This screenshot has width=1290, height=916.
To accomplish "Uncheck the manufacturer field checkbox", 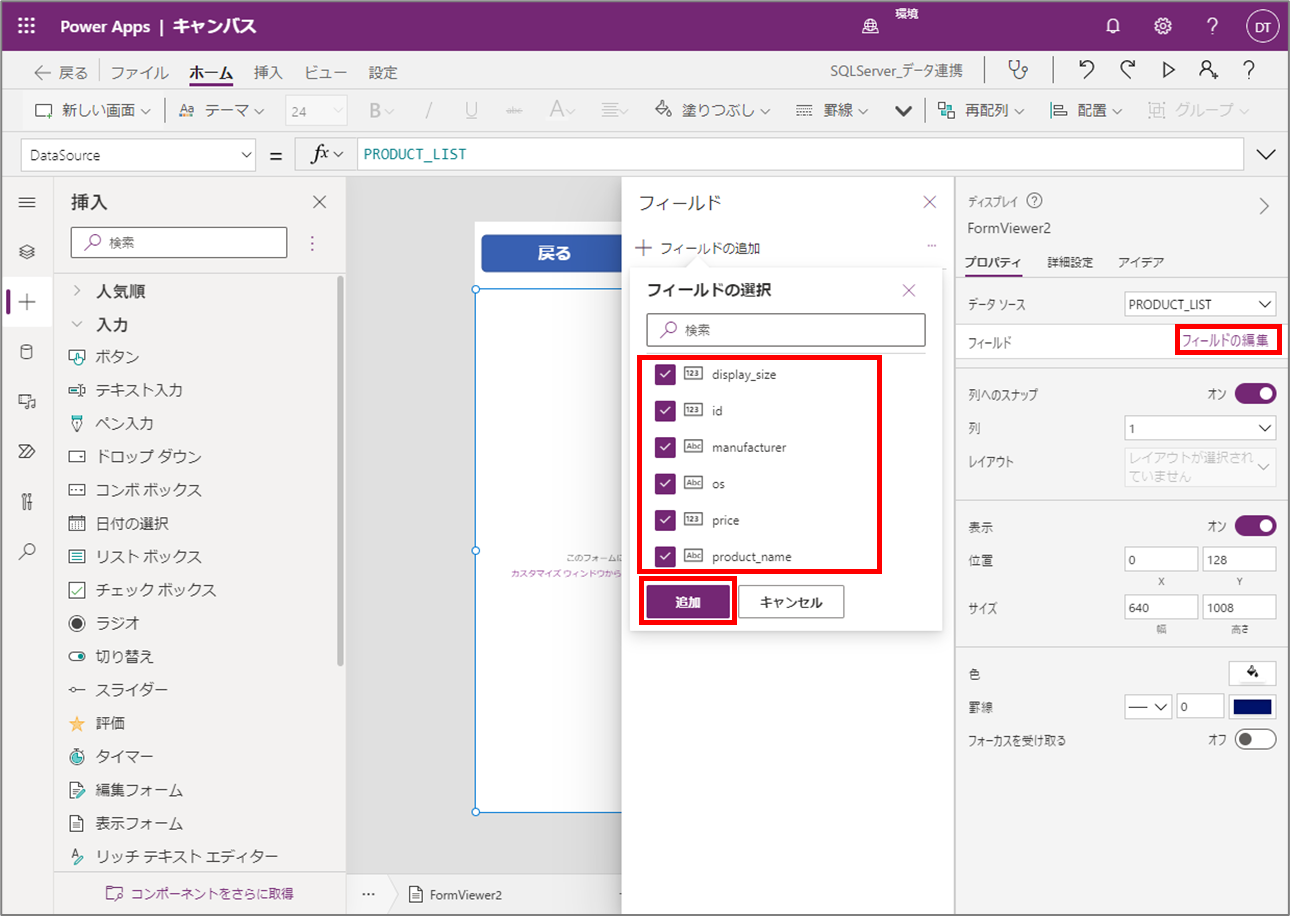I will click(x=665, y=447).
